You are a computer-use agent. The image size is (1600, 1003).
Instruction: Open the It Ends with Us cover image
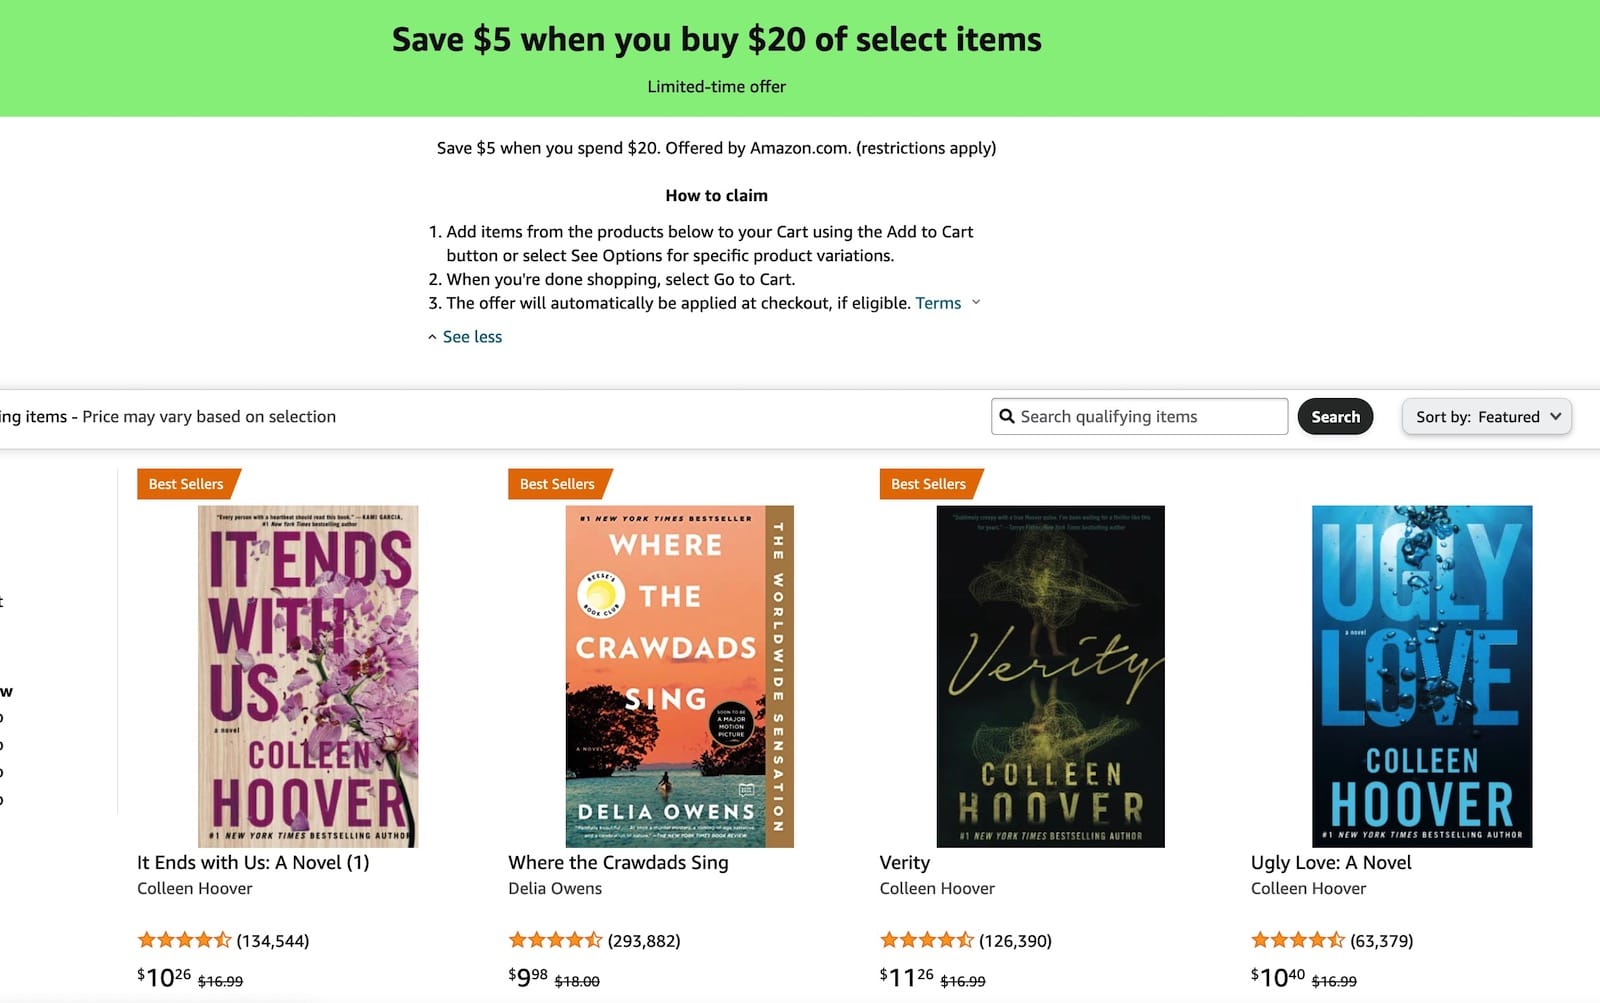(x=308, y=676)
